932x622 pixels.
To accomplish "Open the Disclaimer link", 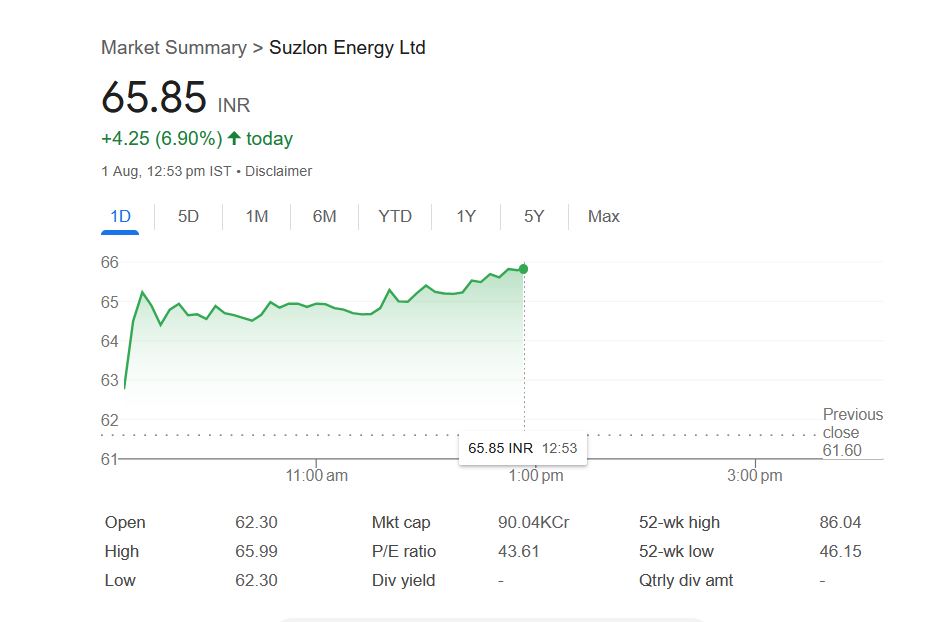I will point(278,171).
